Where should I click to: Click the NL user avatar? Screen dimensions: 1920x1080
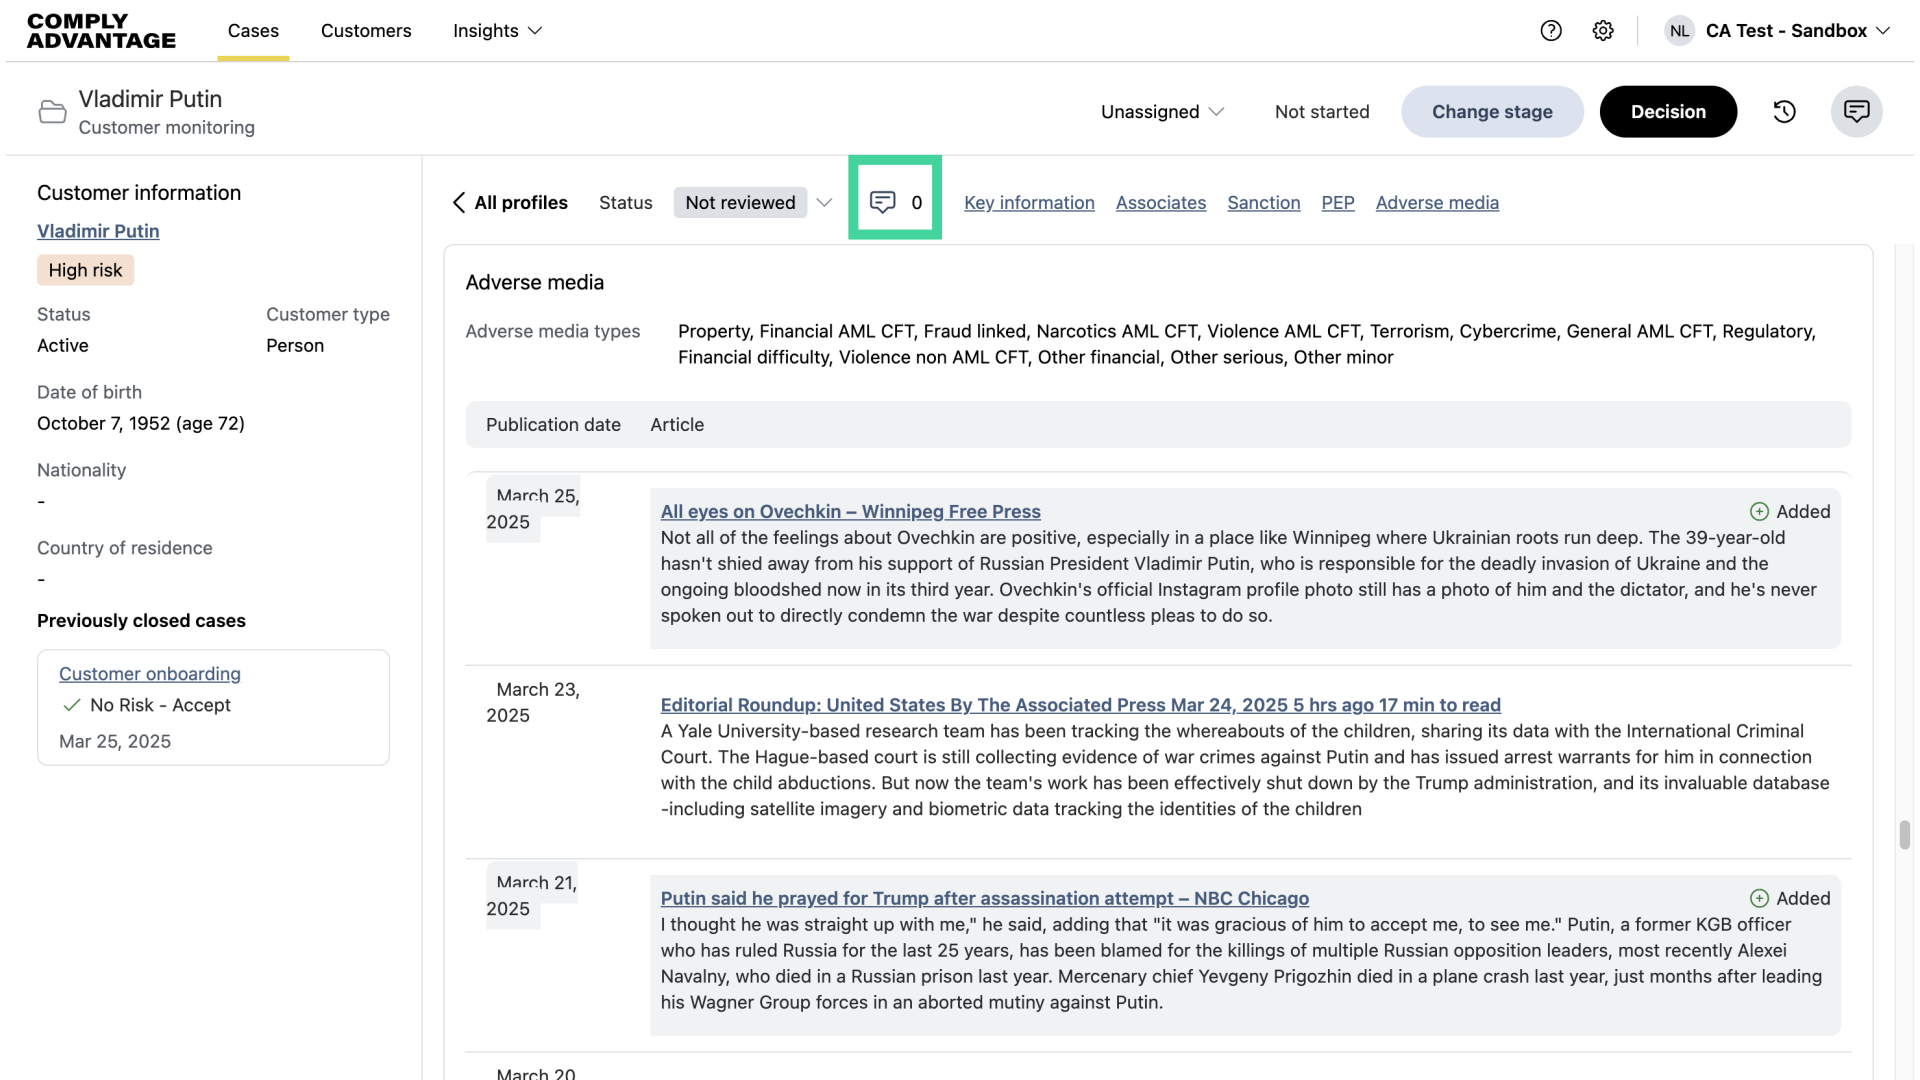pyautogui.click(x=1679, y=31)
